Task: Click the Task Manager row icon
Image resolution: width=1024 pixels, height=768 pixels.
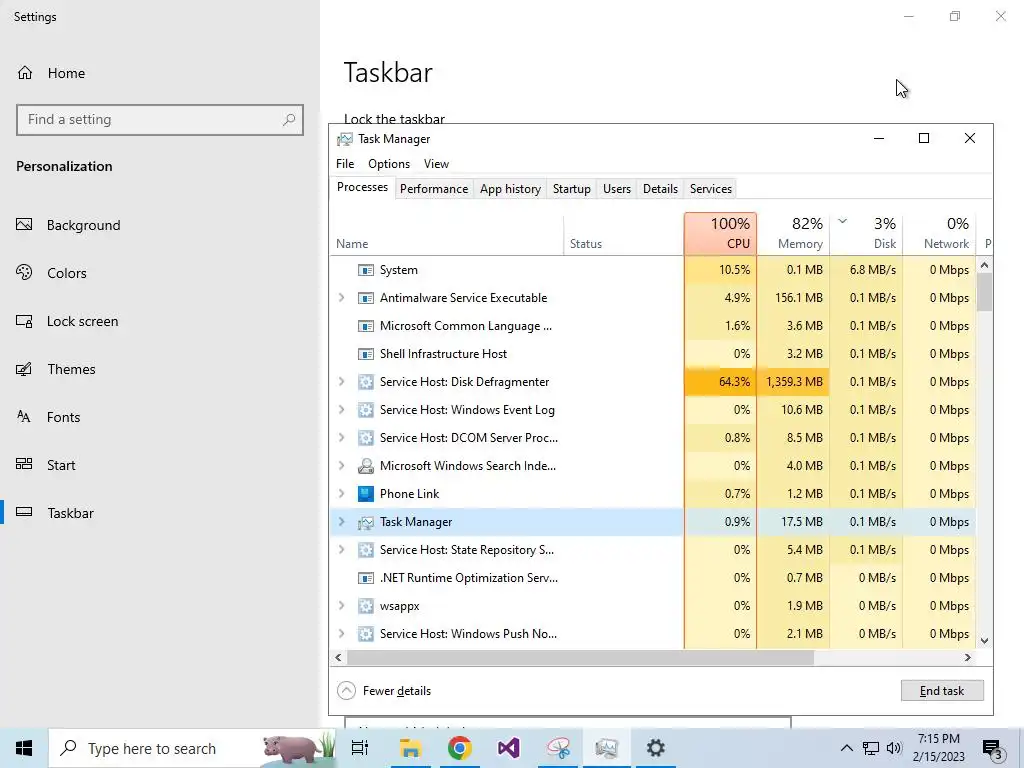Action: click(x=366, y=522)
